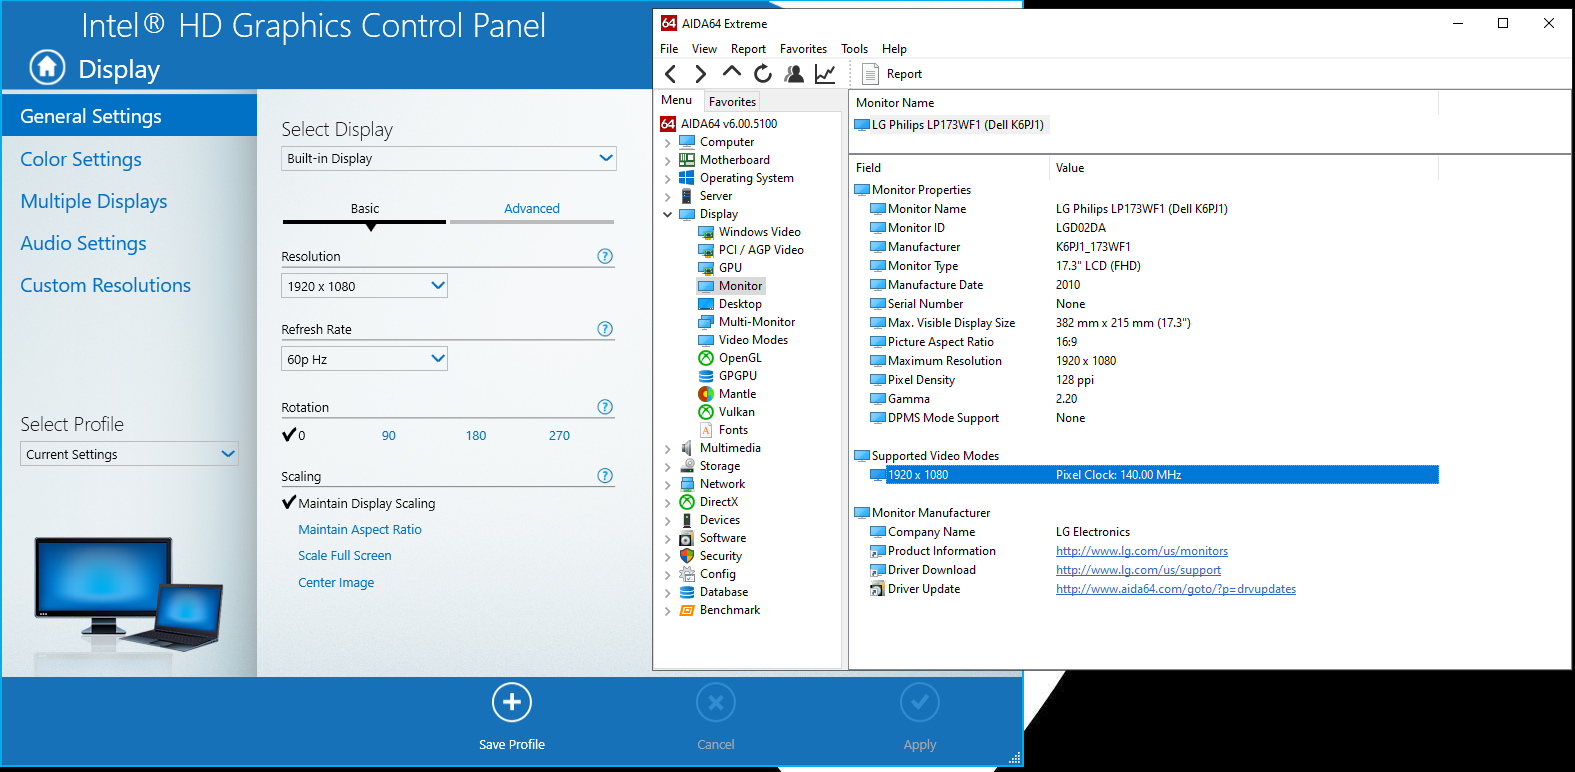Click the Report document icon in the toolbar
Image resolution: width=1575 pixels, height=772 pixels.
pyautogui.click(x=870, y=74)
